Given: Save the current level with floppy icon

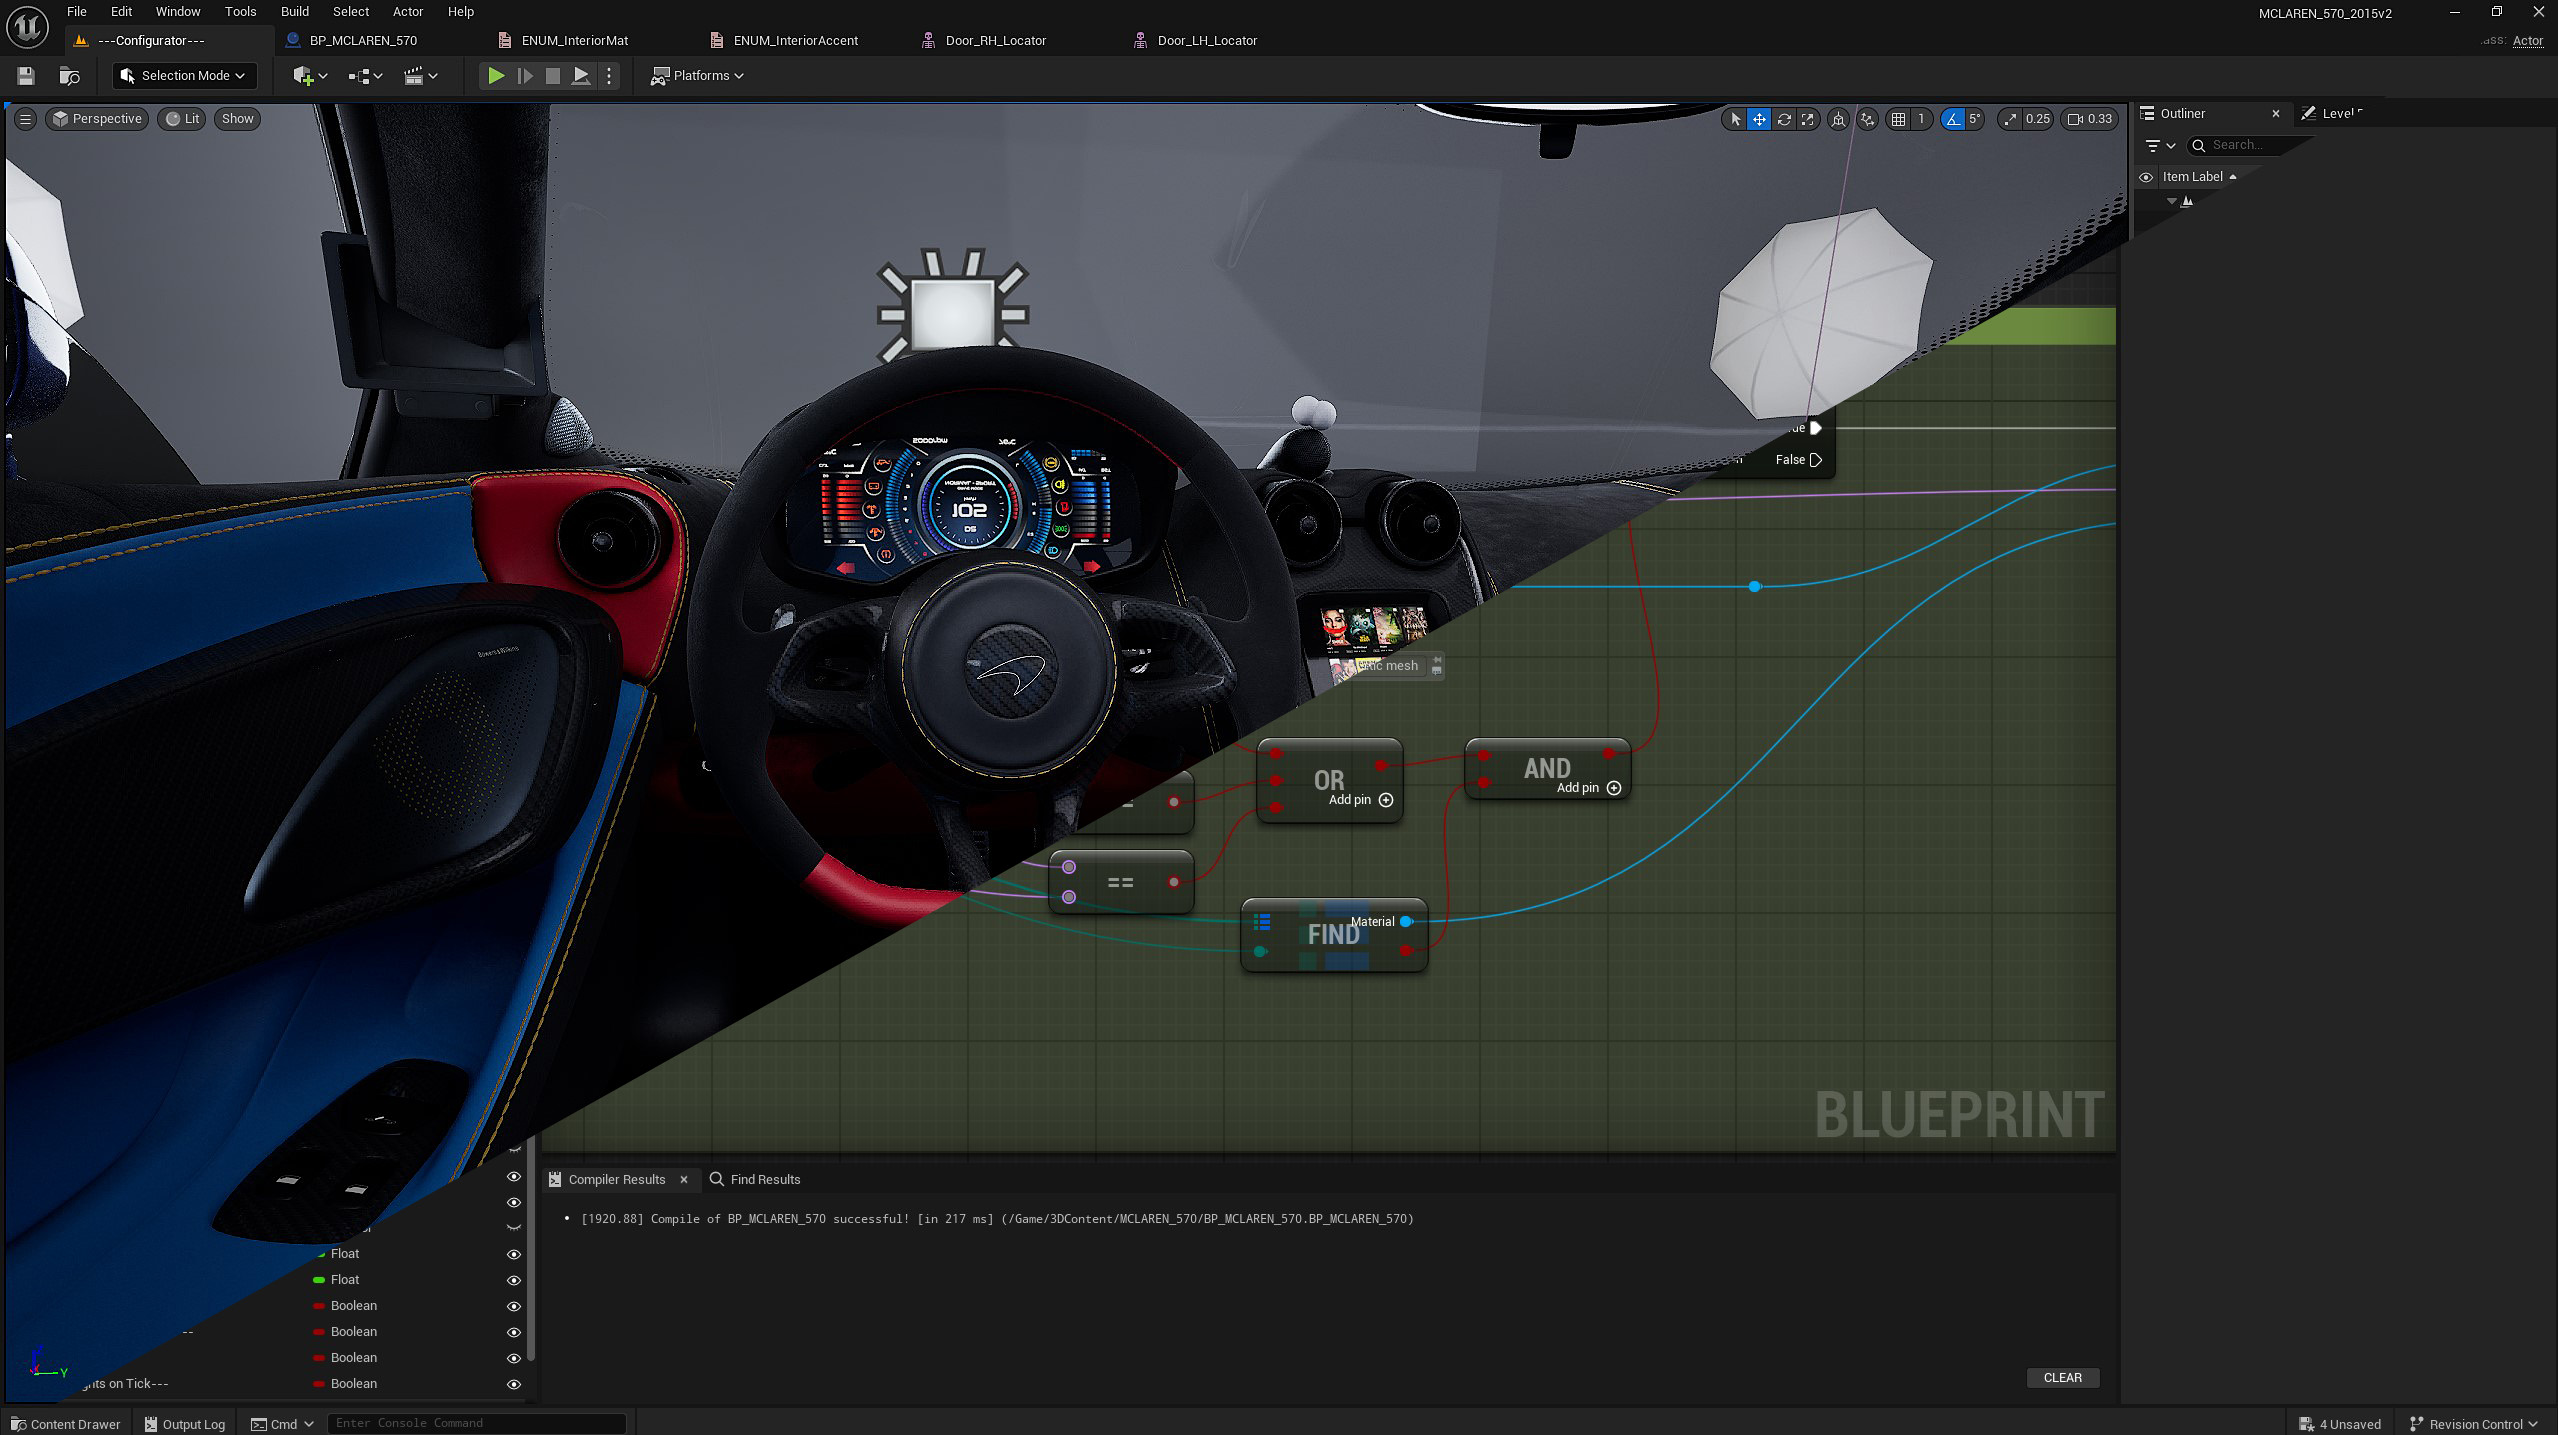Looking at the screenshot, I should pyautogui.click(x=26, y=76).
